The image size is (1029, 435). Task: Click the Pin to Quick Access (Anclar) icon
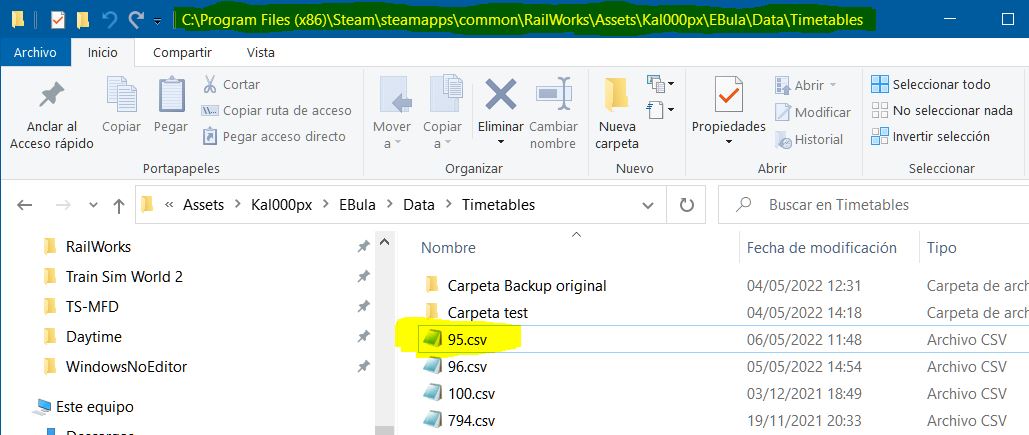51,96
